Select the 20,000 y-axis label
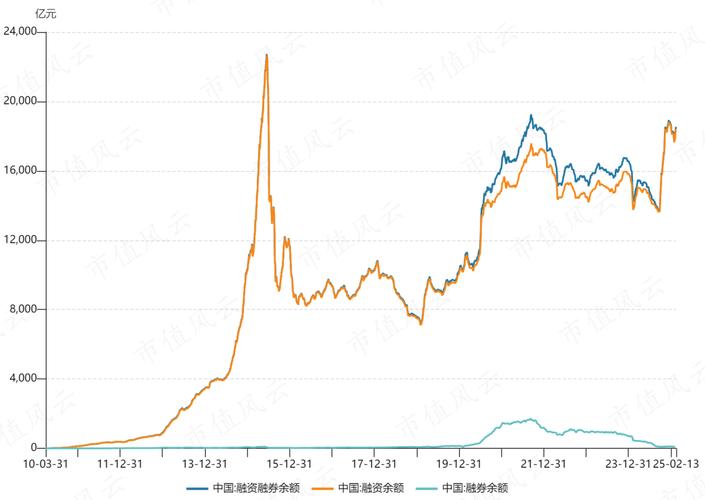The height and width of the screenshot is (500, 705). coord(21,101)
